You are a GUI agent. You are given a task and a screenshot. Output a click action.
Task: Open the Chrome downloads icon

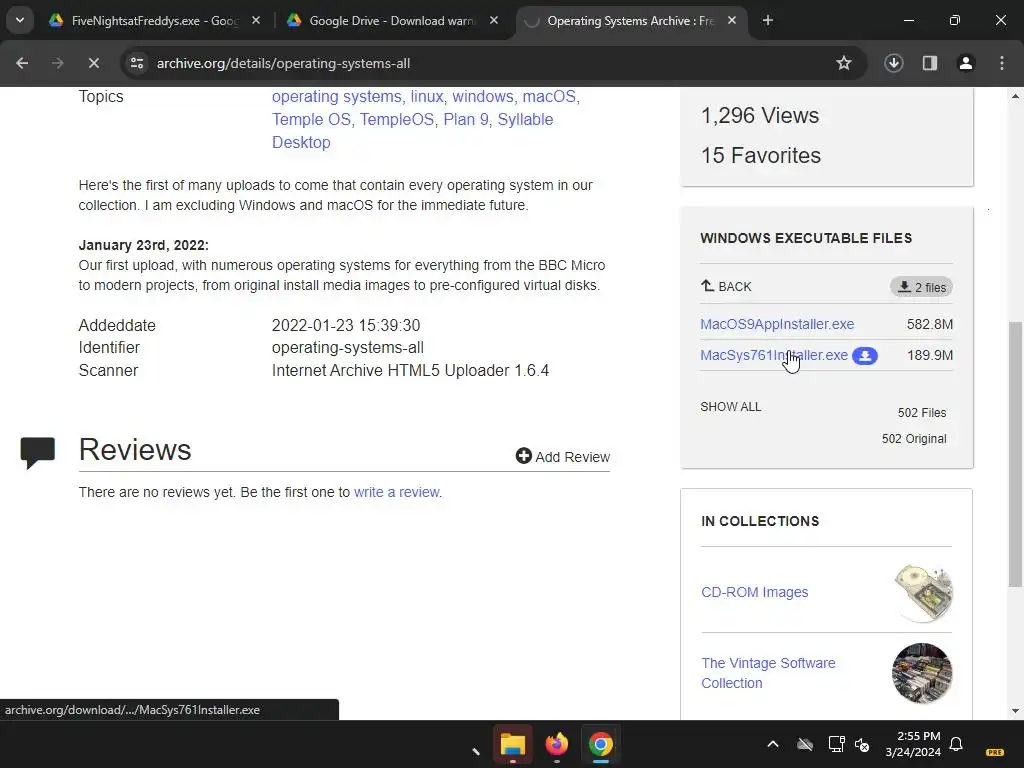pos(894,63)
